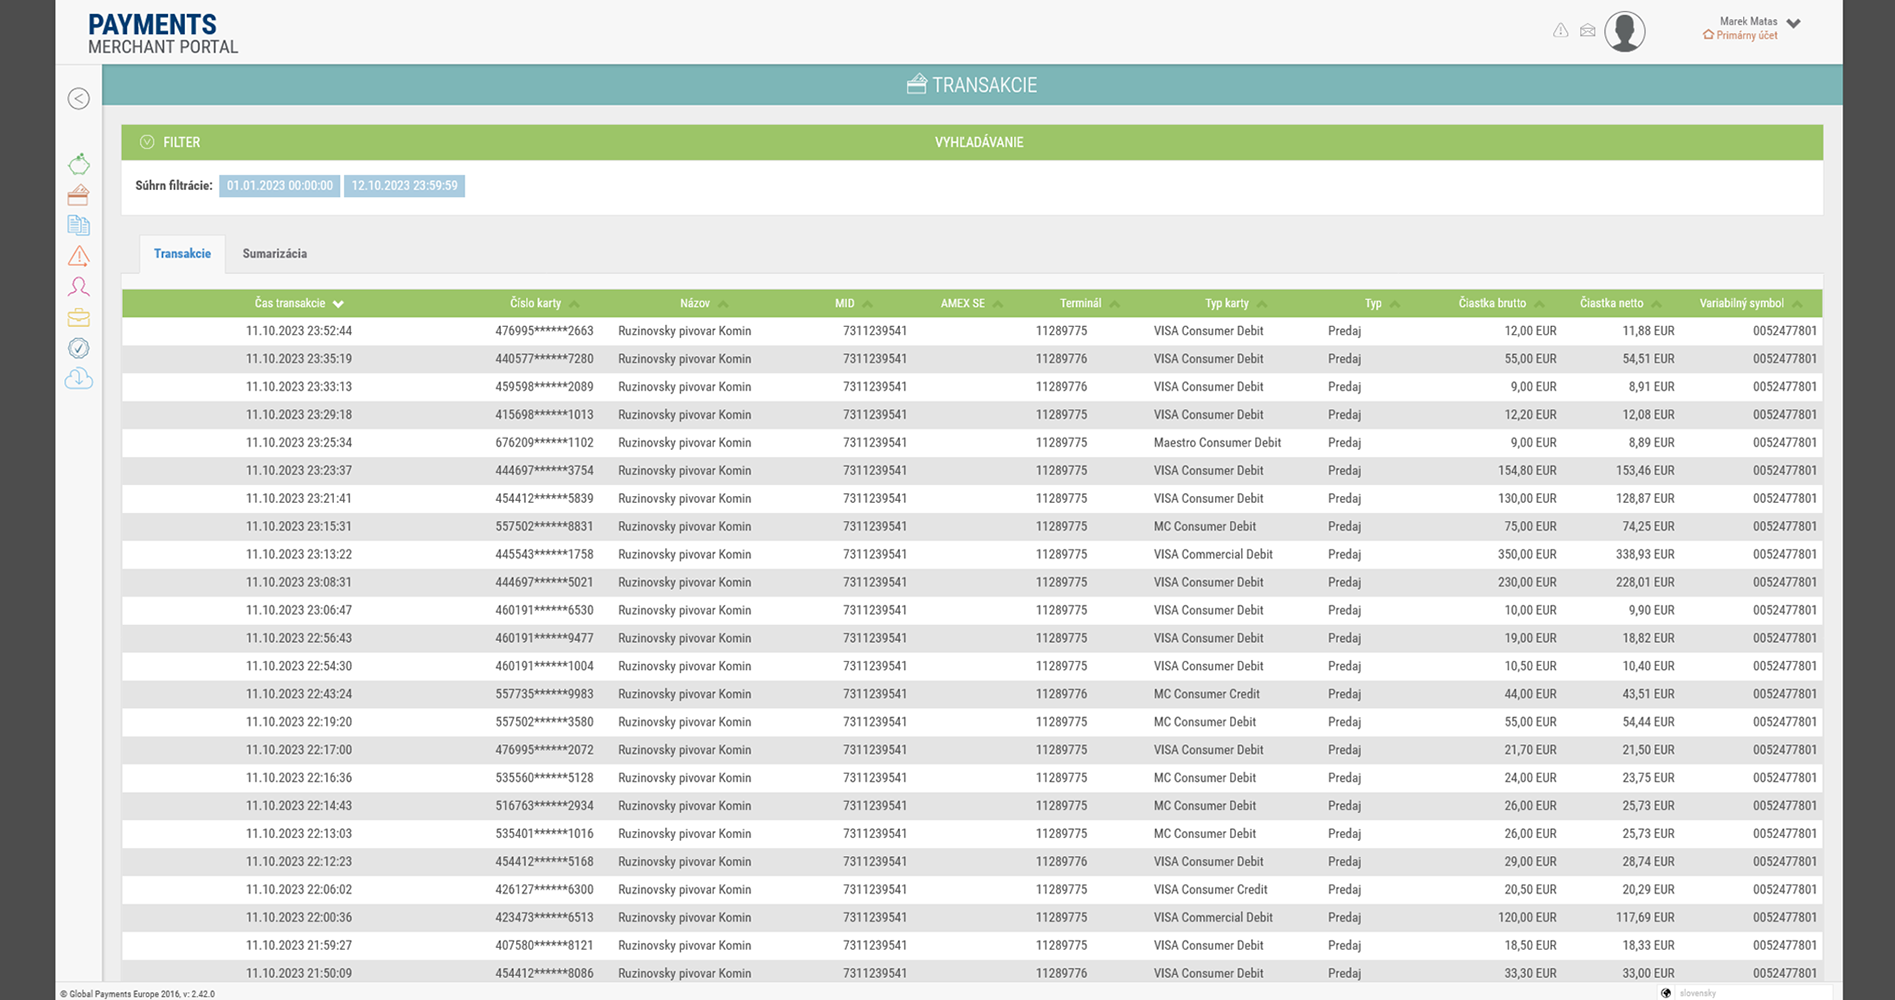Switch to the Transakcie tab
The height and width of the screenshot is (1000, 1895).
pos(182,254)
